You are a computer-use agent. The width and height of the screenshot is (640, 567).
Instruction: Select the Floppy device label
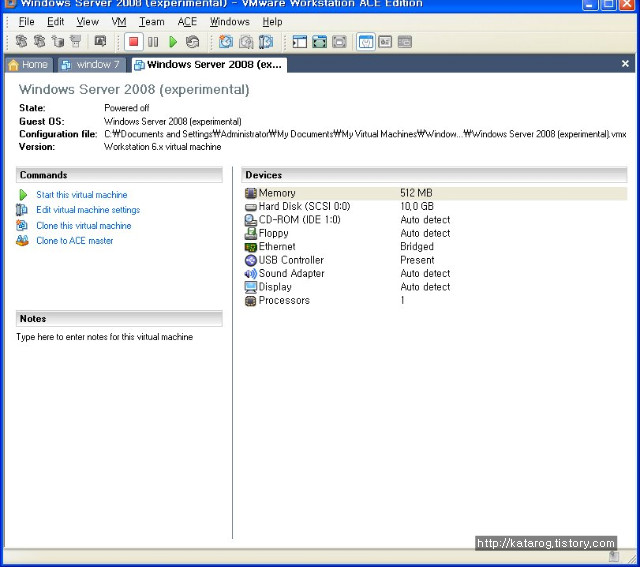coord(273,233)
